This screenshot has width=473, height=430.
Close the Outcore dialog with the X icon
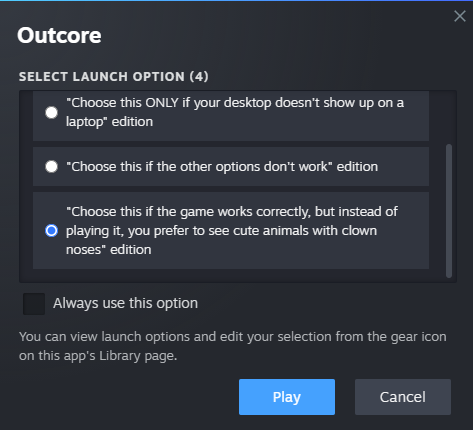tap(460, 16)
